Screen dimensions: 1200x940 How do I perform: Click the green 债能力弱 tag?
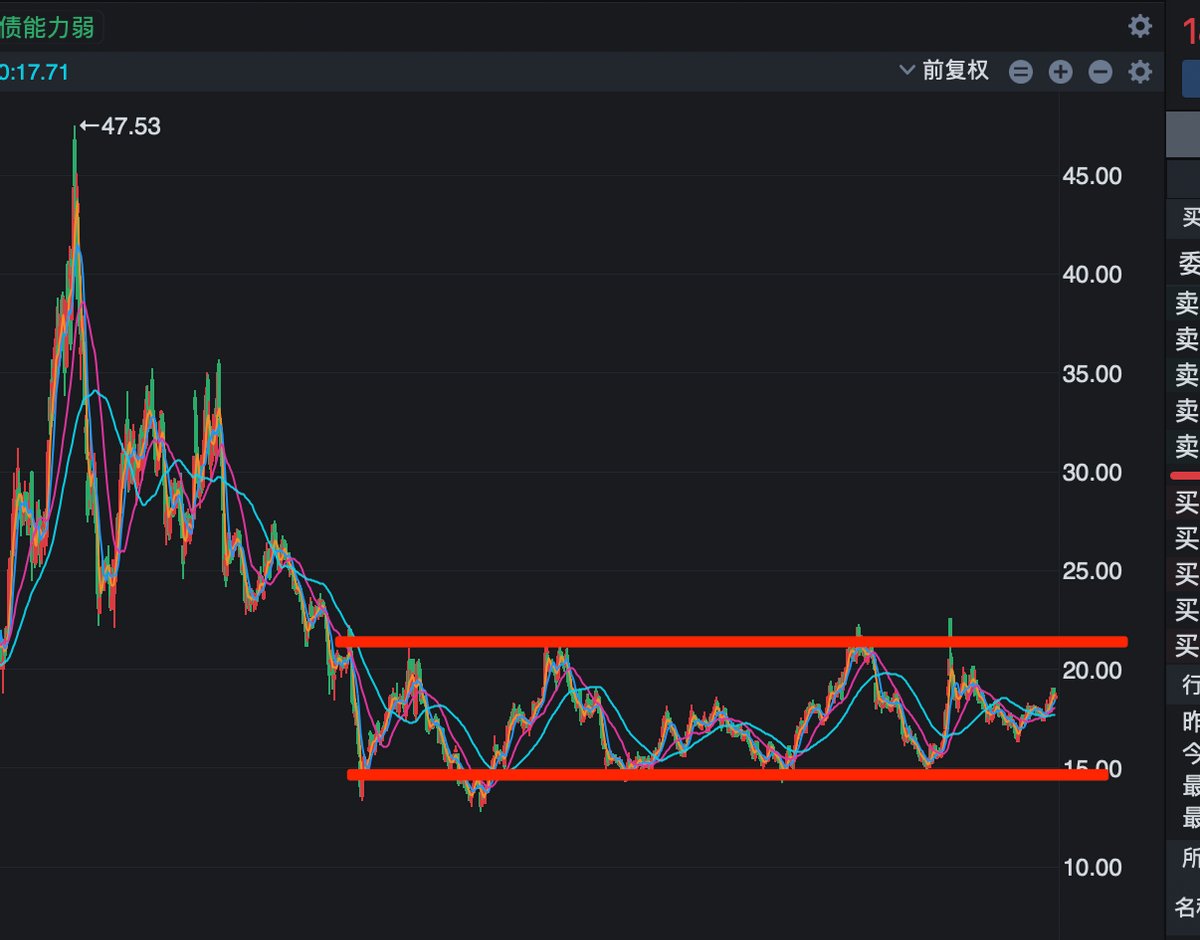point(48,27)
